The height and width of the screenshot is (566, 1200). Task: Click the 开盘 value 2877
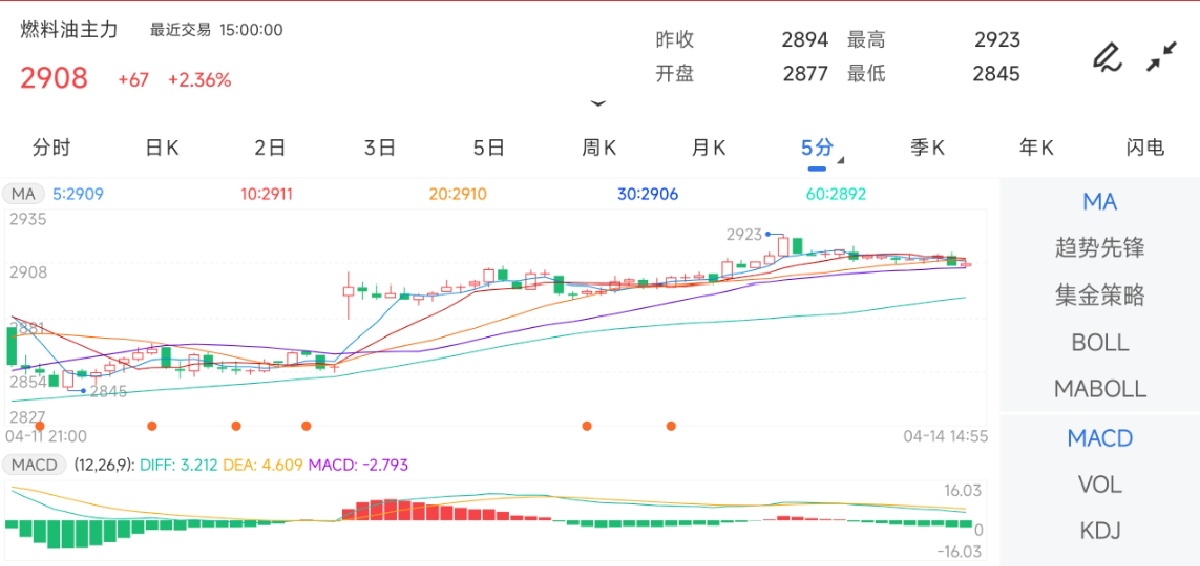tap(805, 73)
